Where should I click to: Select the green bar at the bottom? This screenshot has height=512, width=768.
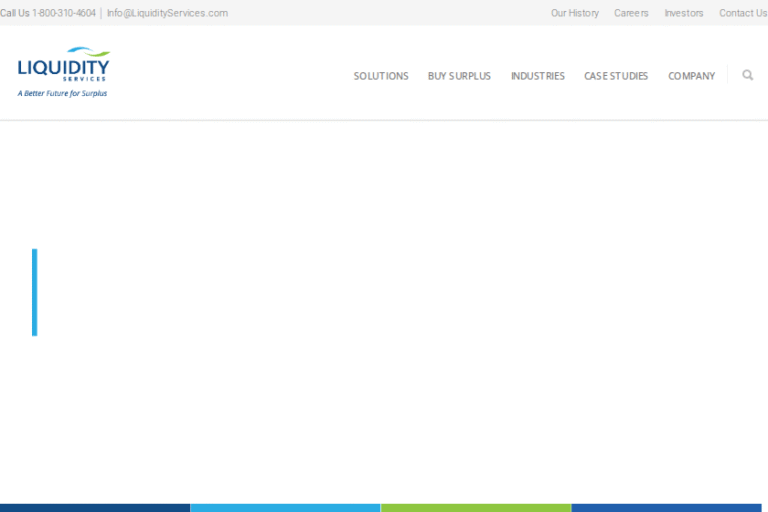pos(476,507)
